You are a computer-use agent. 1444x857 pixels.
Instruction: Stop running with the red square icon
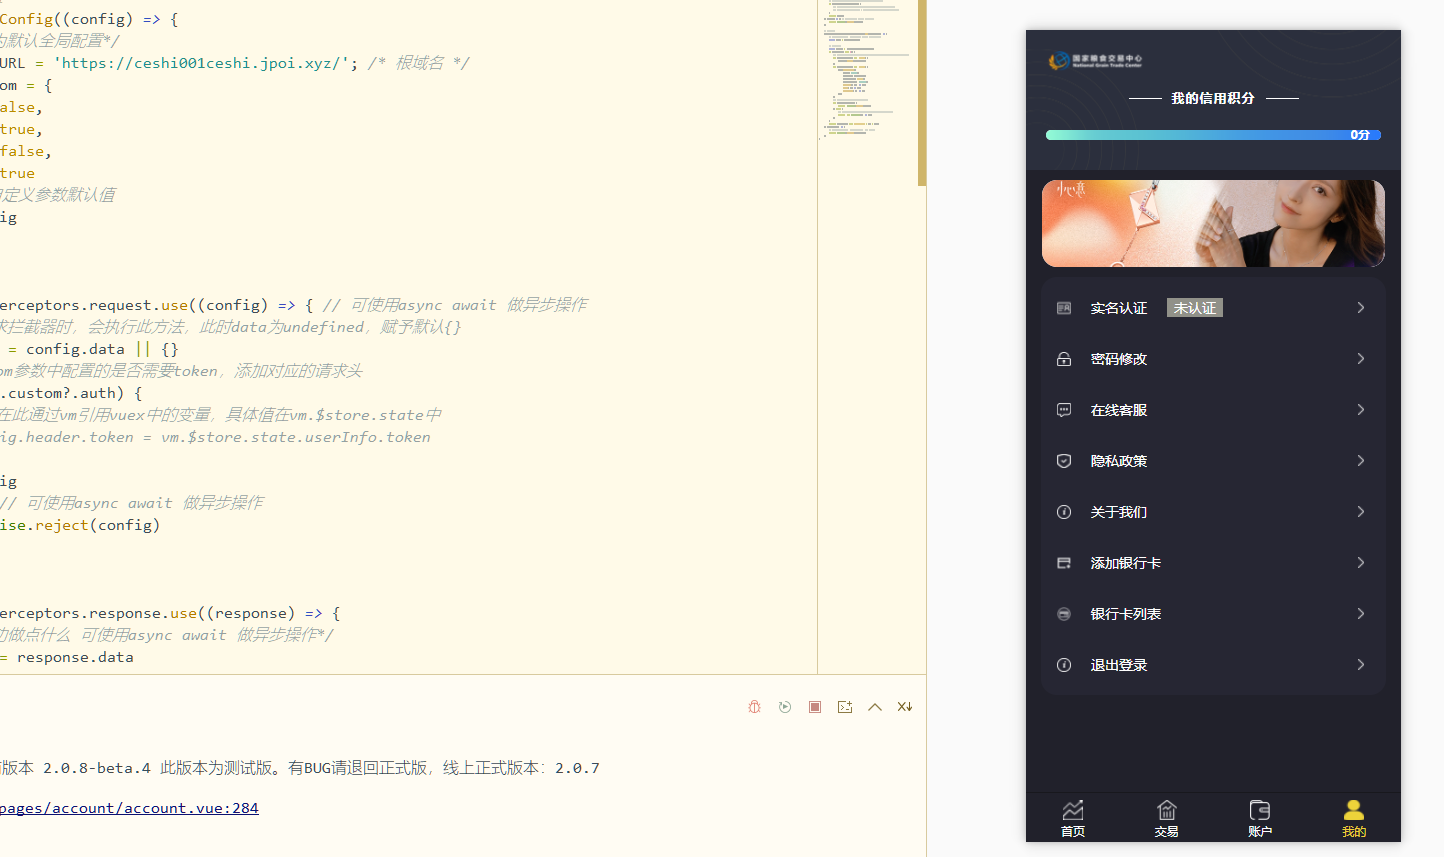[815, 707]
